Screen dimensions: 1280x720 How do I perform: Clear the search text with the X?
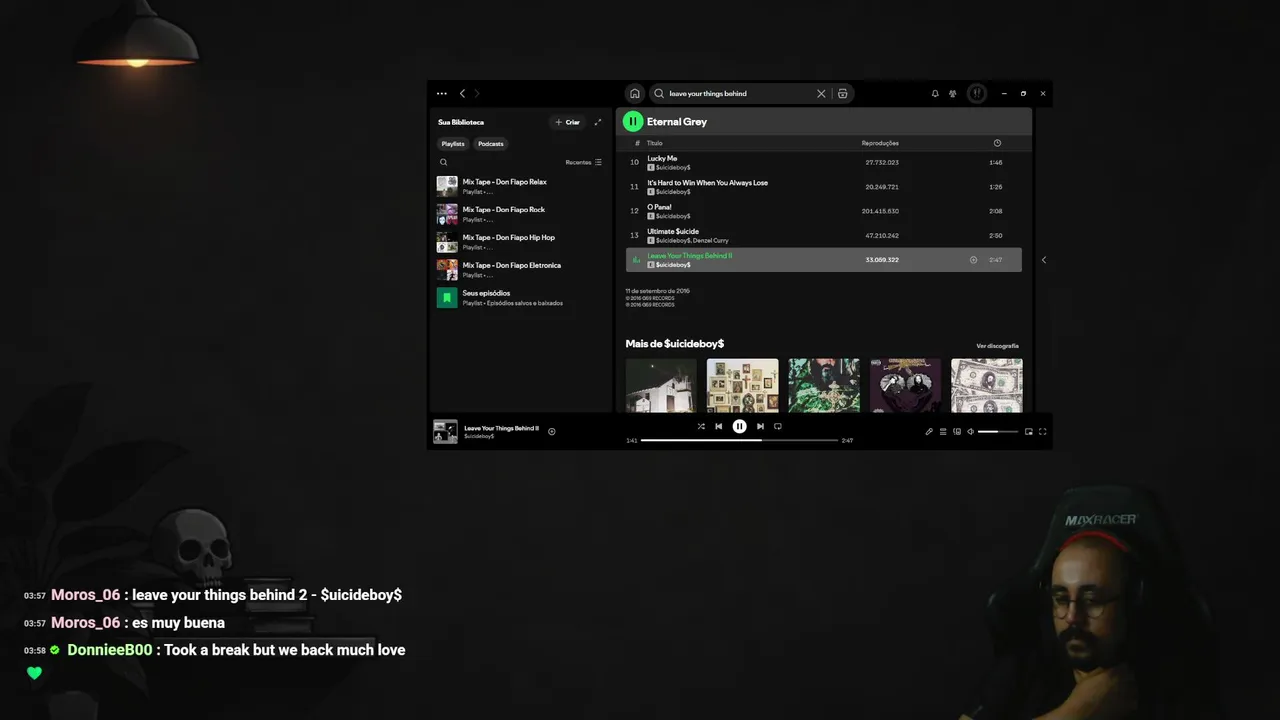822,93
